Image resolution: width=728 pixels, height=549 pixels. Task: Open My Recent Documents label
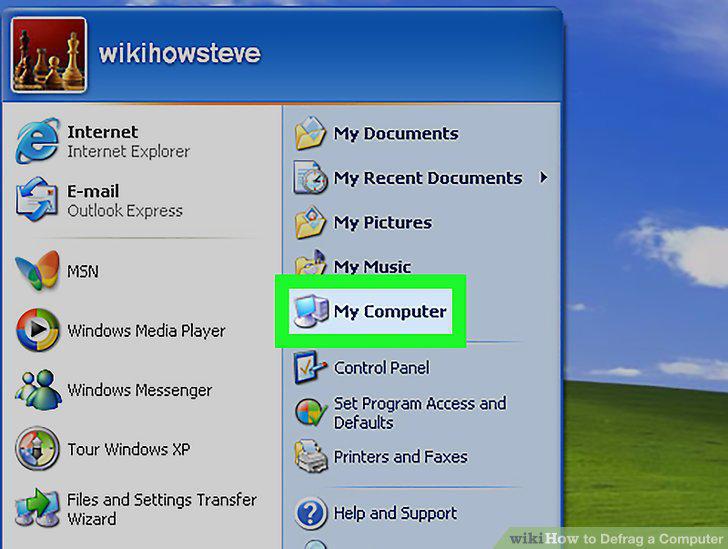(428, 178)
